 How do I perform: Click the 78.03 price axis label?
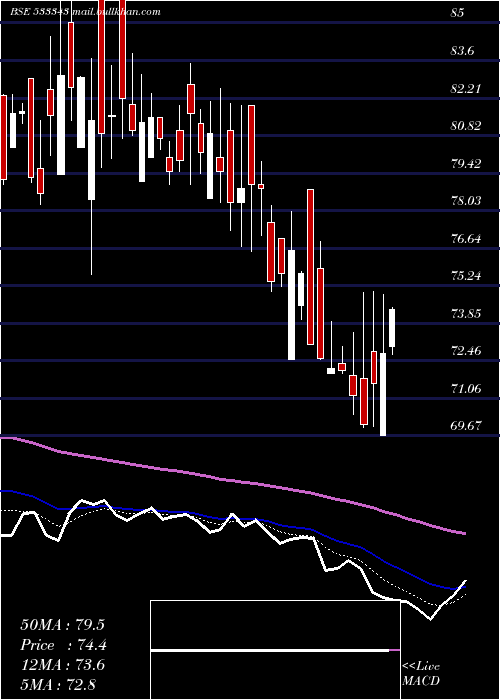[467, 201]
